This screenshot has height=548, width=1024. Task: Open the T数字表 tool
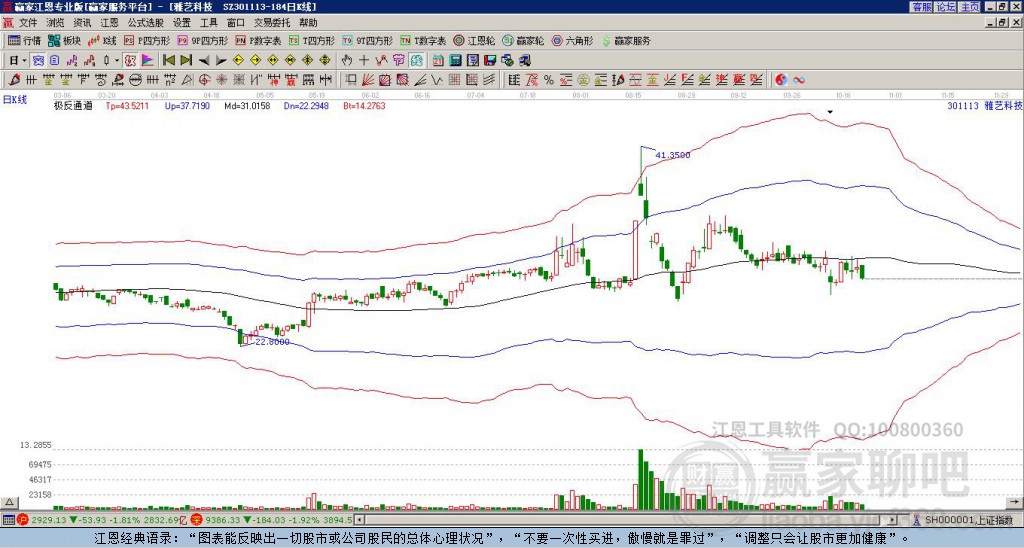(x=423, y=40)
